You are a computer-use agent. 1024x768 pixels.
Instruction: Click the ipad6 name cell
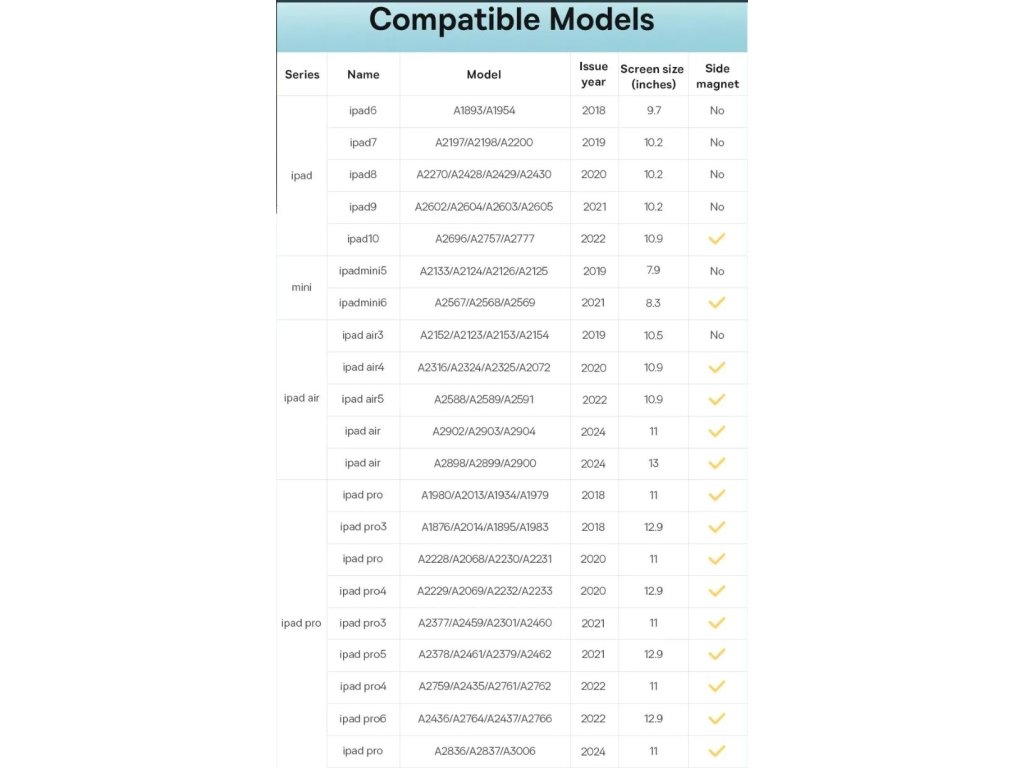pyautogui.click(x=363, y=111)
